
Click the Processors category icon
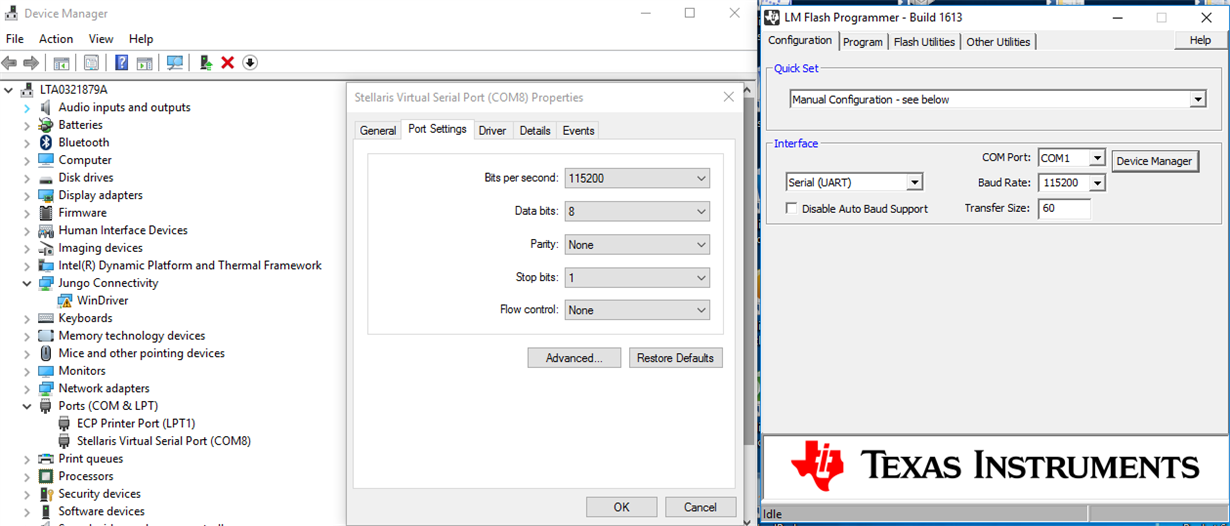click(x=46, y=476)
